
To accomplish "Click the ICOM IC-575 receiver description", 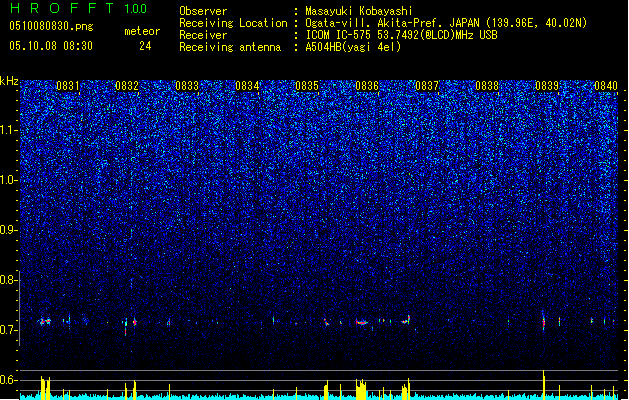I will 402,35.
